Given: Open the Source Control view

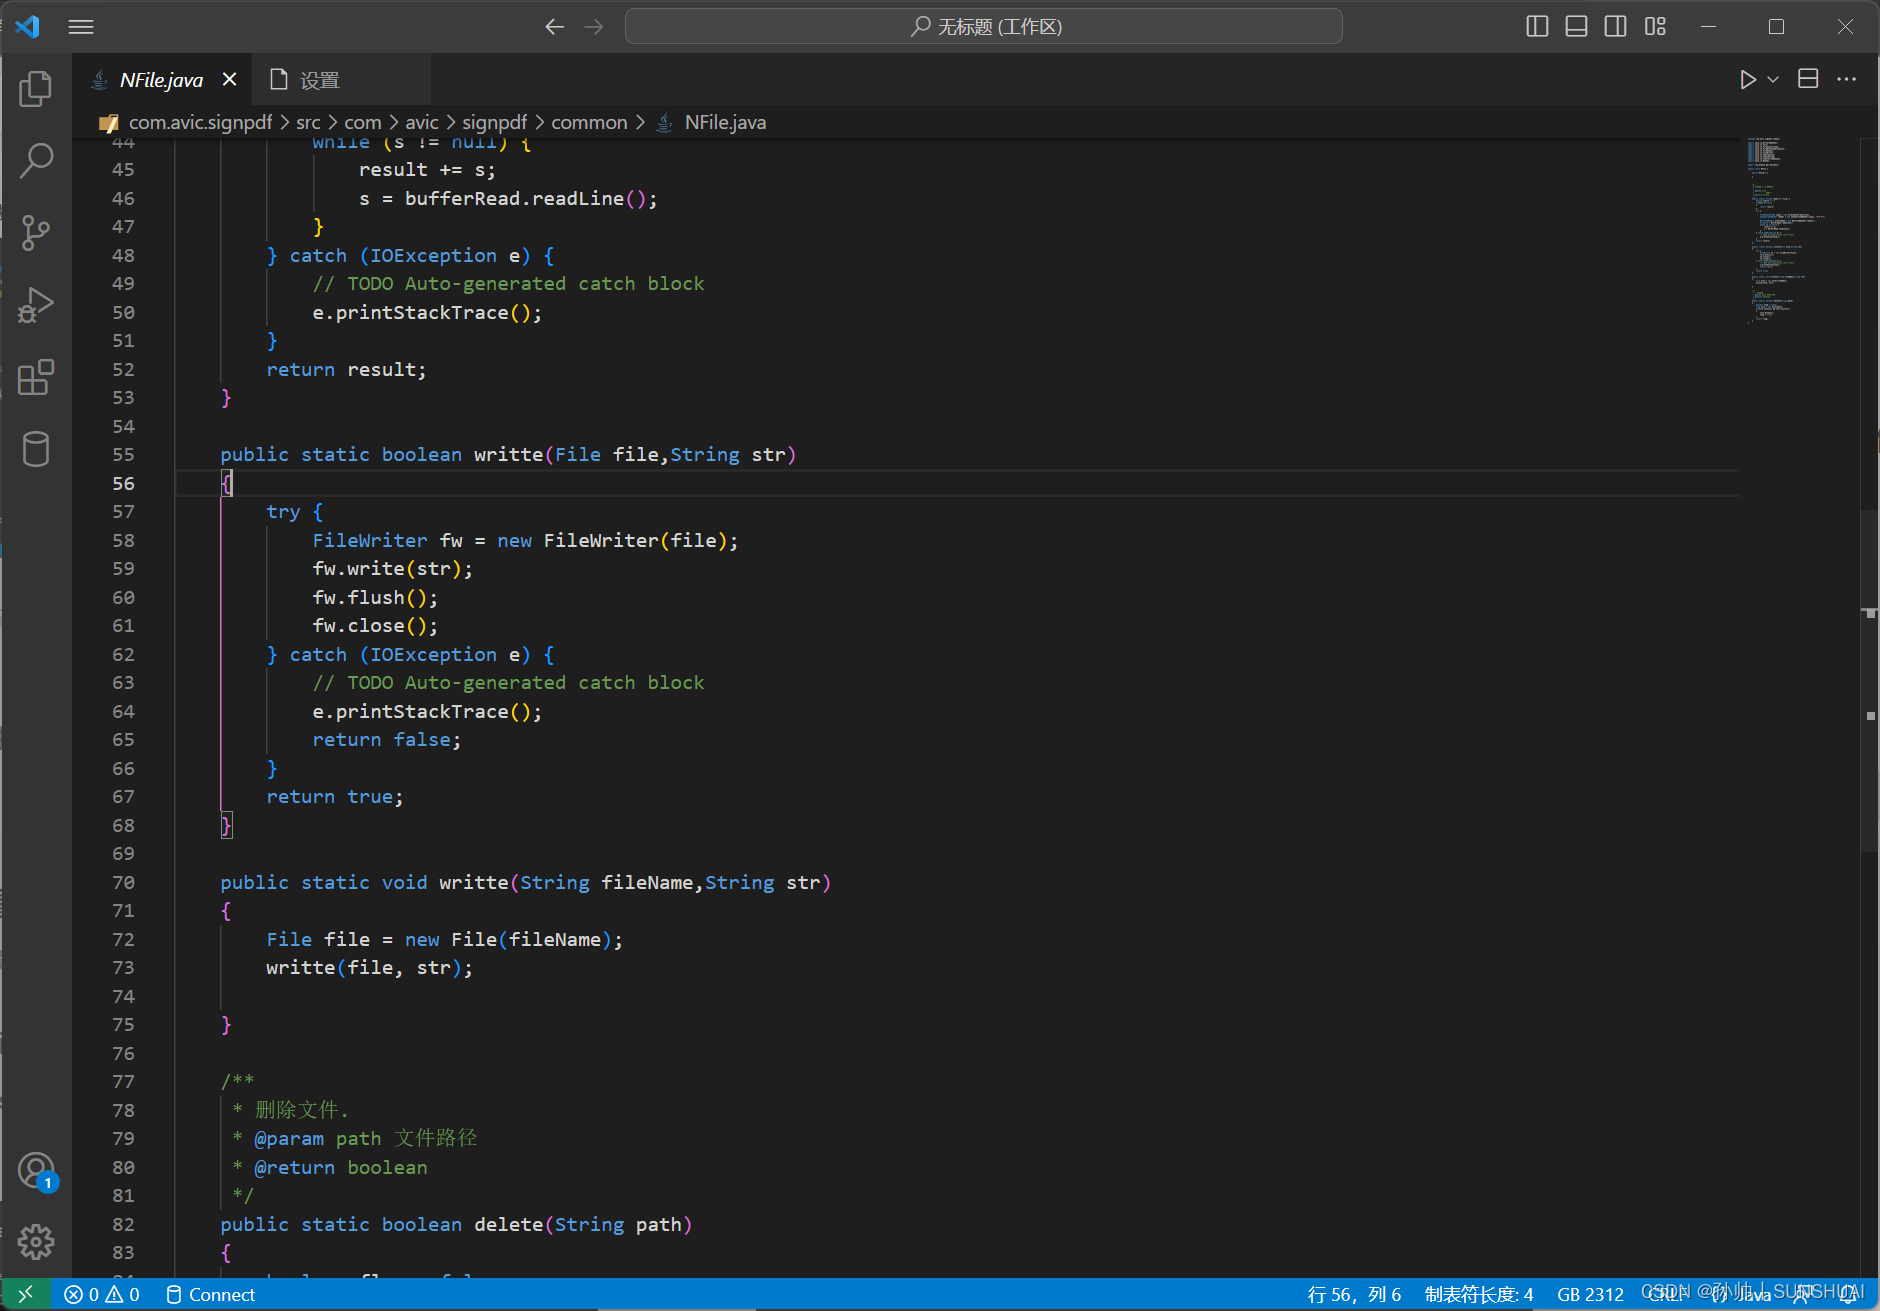Looking at the screenshot, I should (x=36, y=232).
